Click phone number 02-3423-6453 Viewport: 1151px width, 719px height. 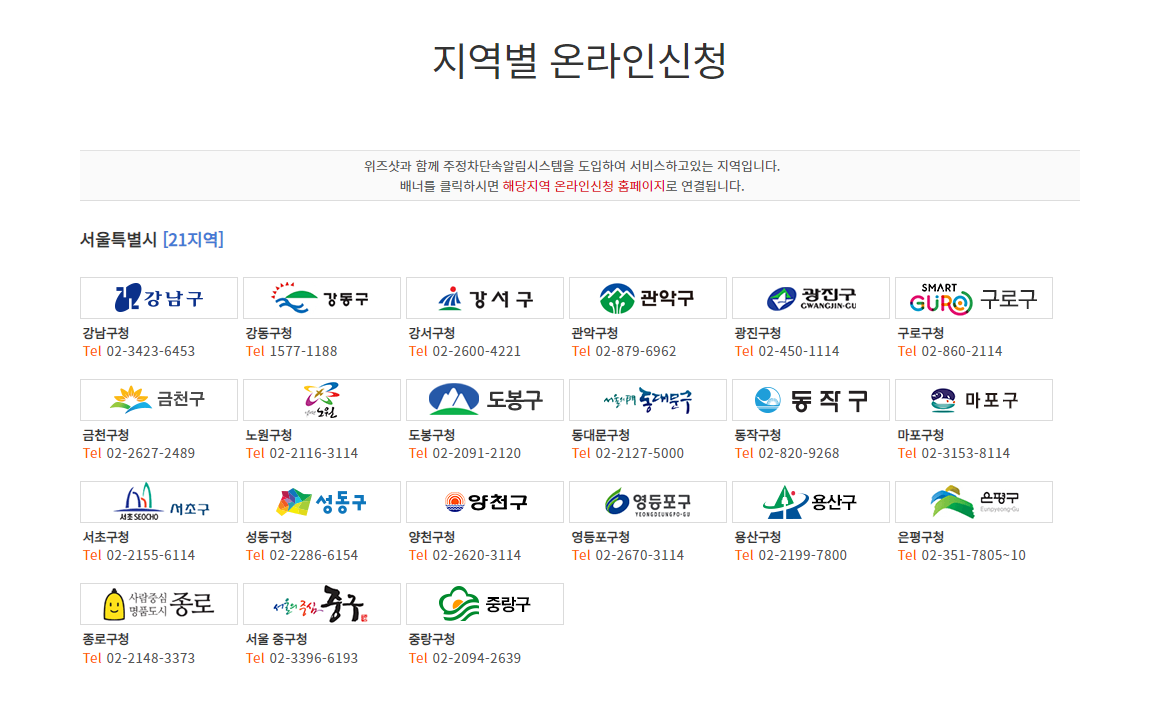pos(150,352)
